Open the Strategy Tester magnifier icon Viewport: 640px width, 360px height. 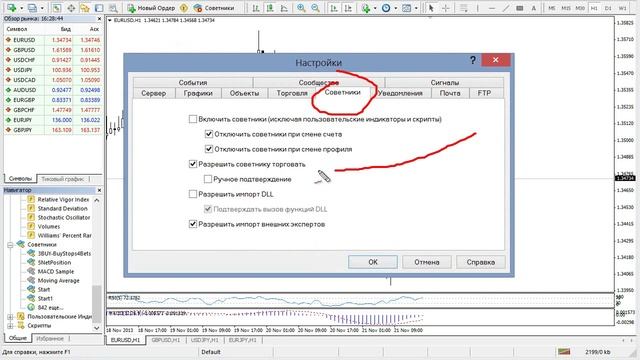pos(113,8)
